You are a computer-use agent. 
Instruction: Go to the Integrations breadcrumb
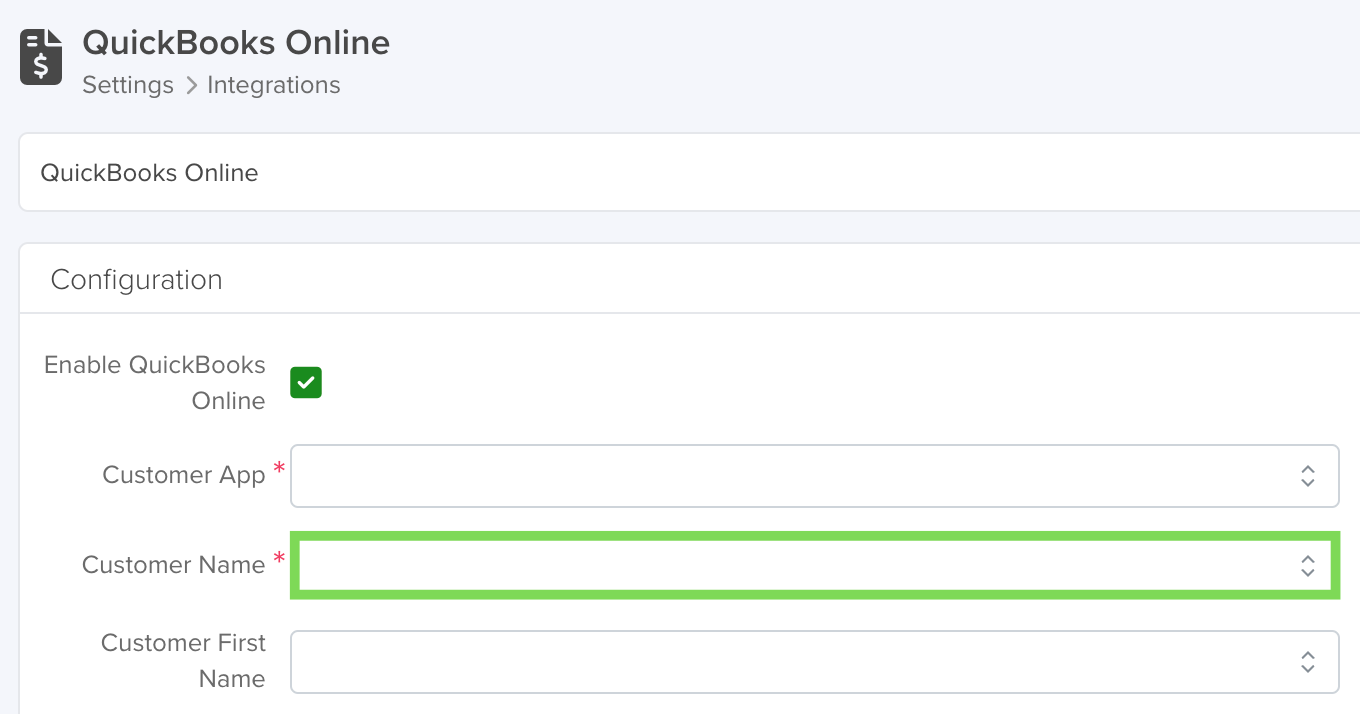tap(273, 86)
